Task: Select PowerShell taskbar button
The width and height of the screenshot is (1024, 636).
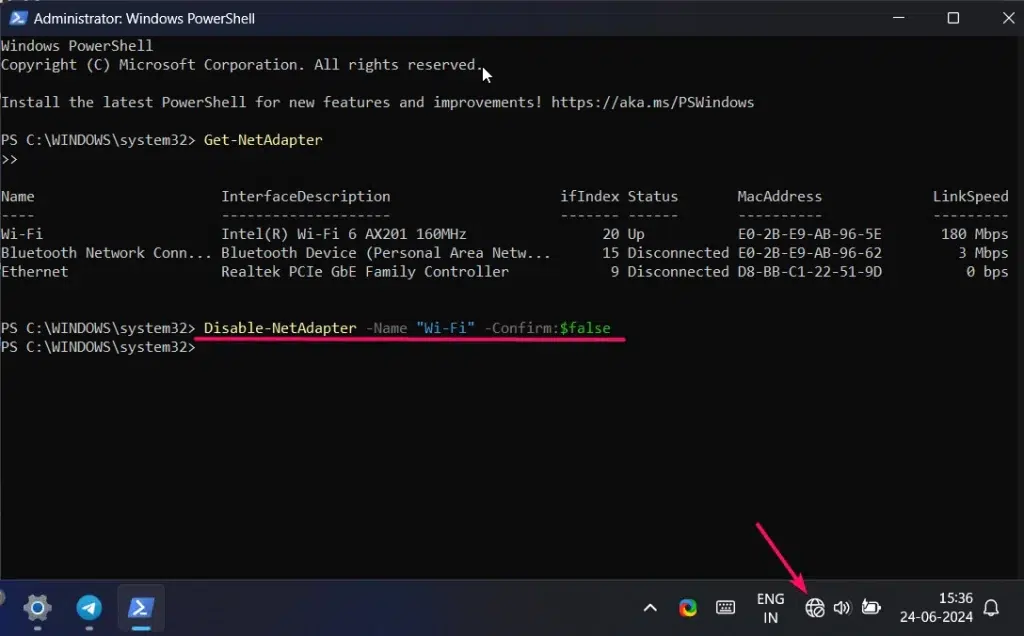Action: [x=140, y=608]
